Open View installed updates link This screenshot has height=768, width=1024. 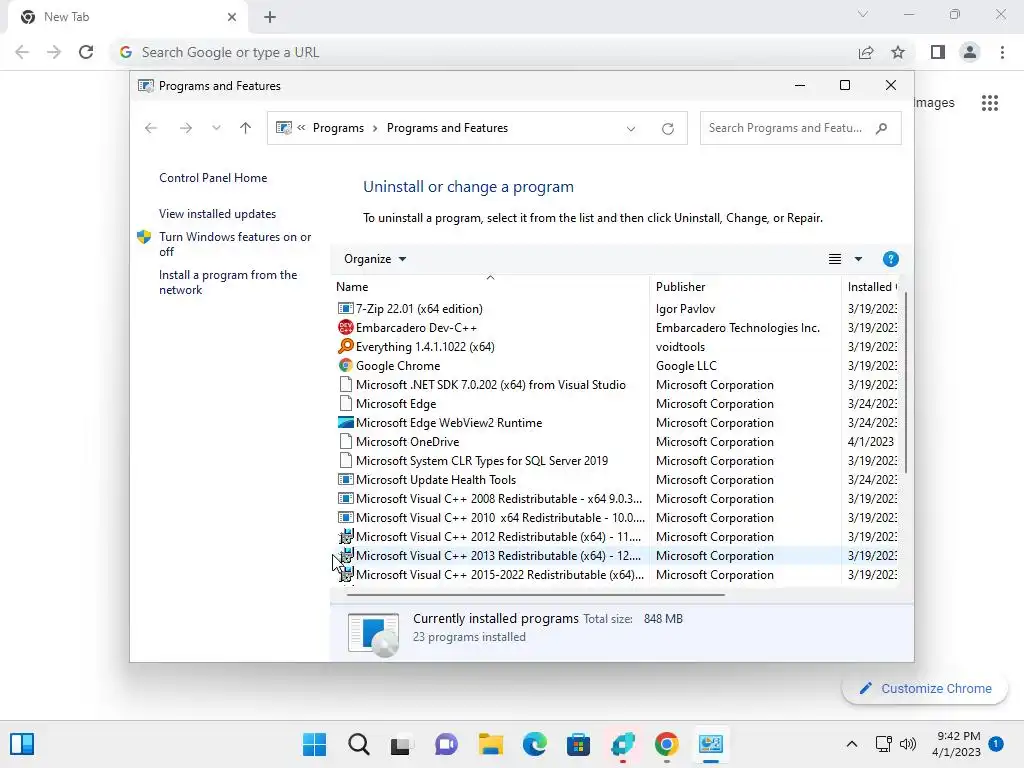click(x=217, y=214)
